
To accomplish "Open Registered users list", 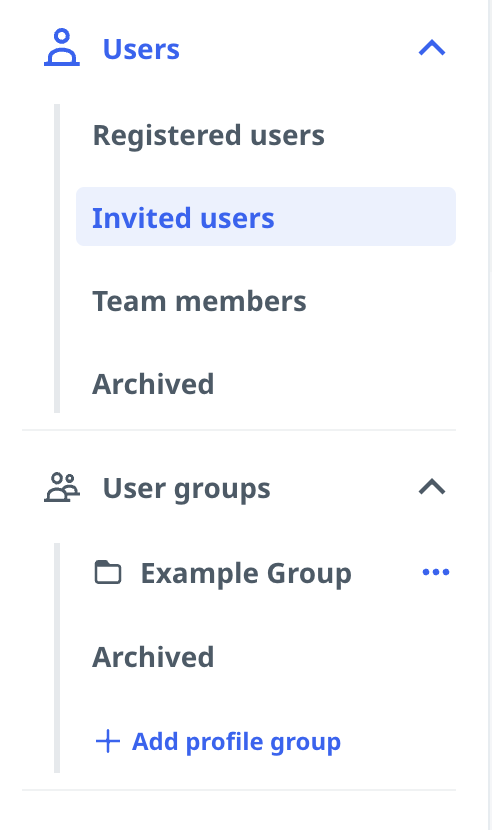I will (209, 135).
